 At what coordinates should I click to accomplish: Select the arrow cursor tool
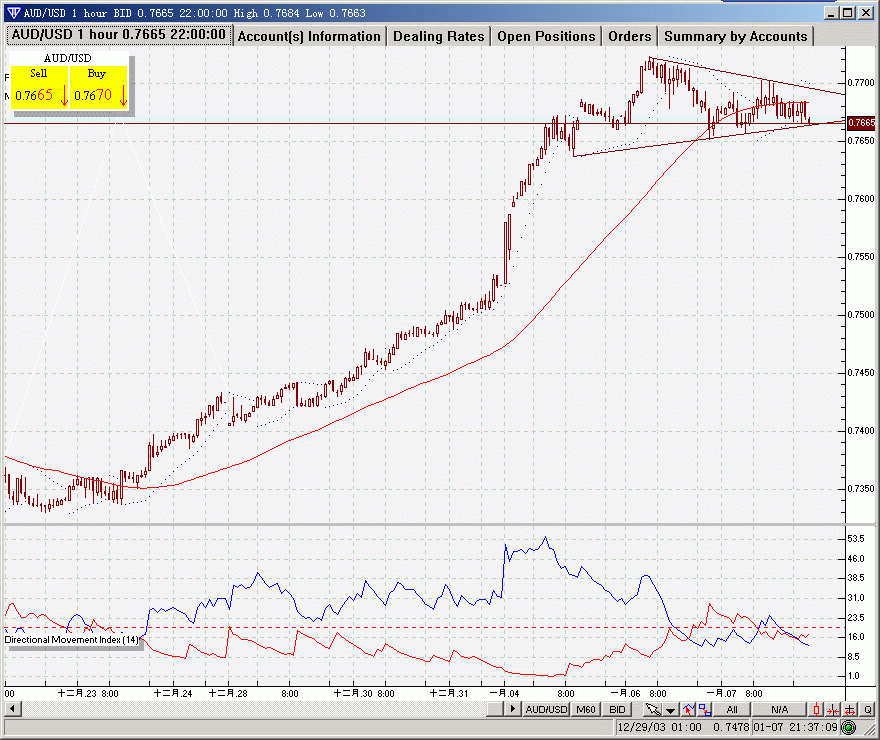tap(653, 709)
